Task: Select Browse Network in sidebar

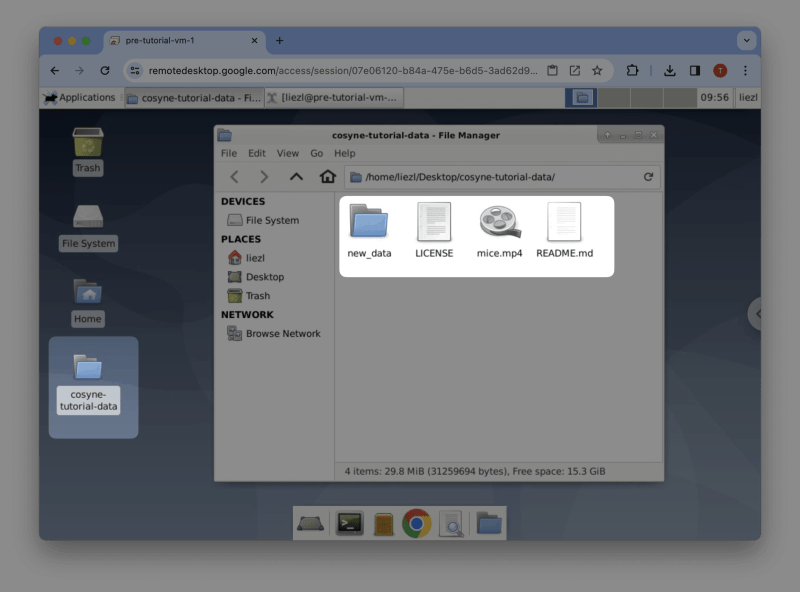Action: [x=274, y=333]
